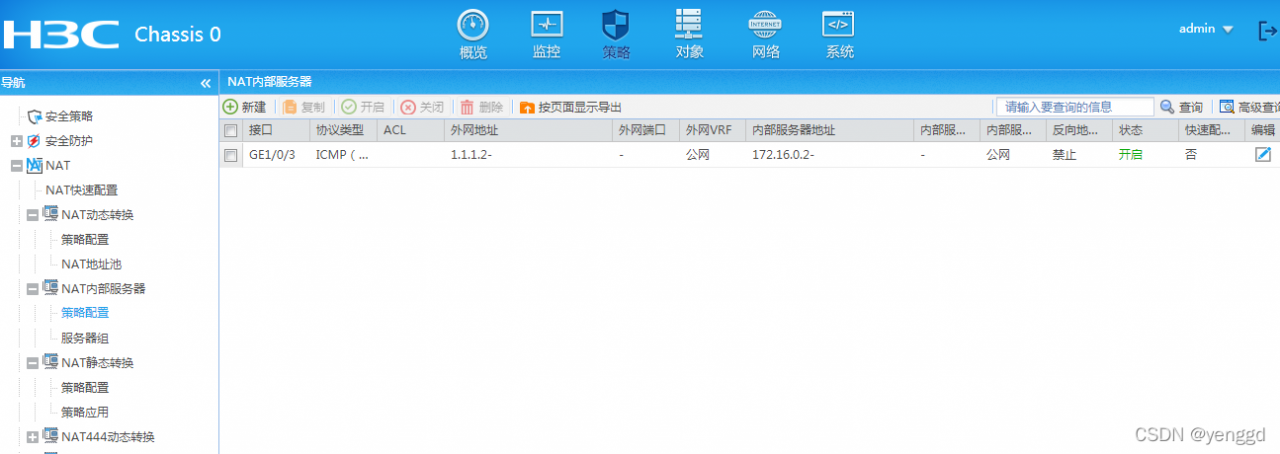Select 策略配置 under NAT动态转换
Image resolution: width=1280 pixels, height=454 pixels.
85,239
